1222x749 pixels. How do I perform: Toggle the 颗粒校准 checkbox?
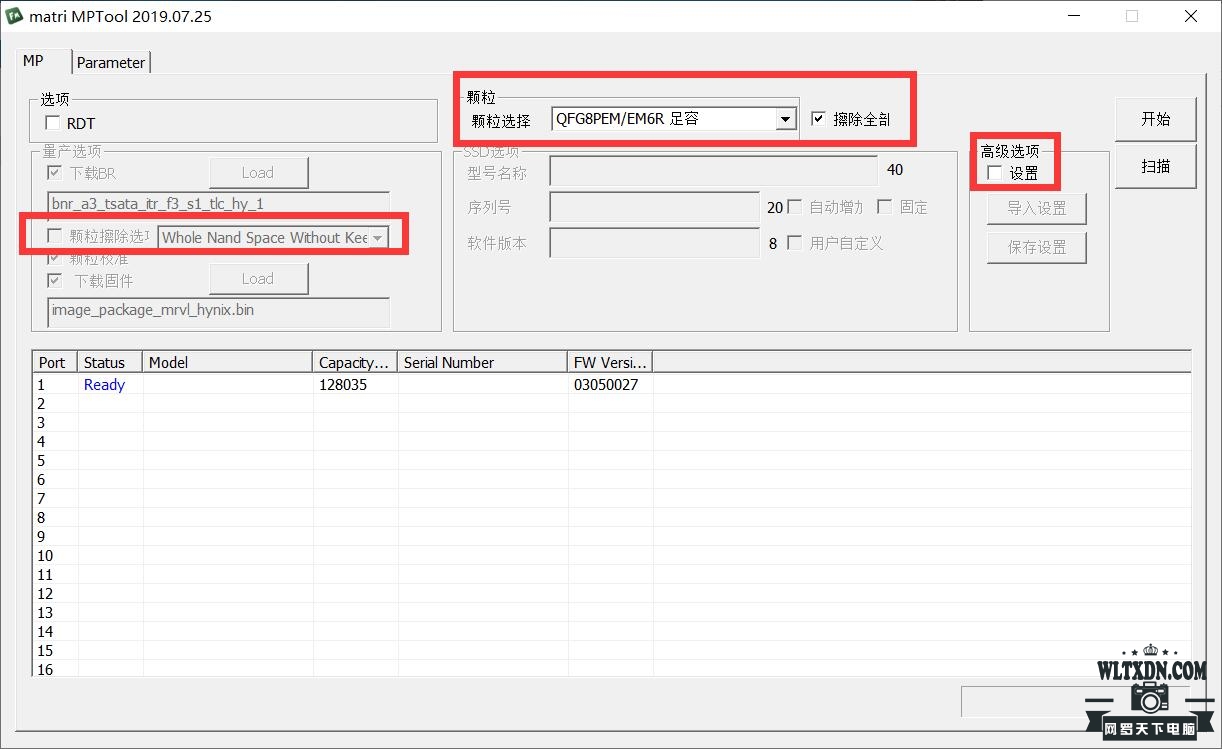(54, 258)
